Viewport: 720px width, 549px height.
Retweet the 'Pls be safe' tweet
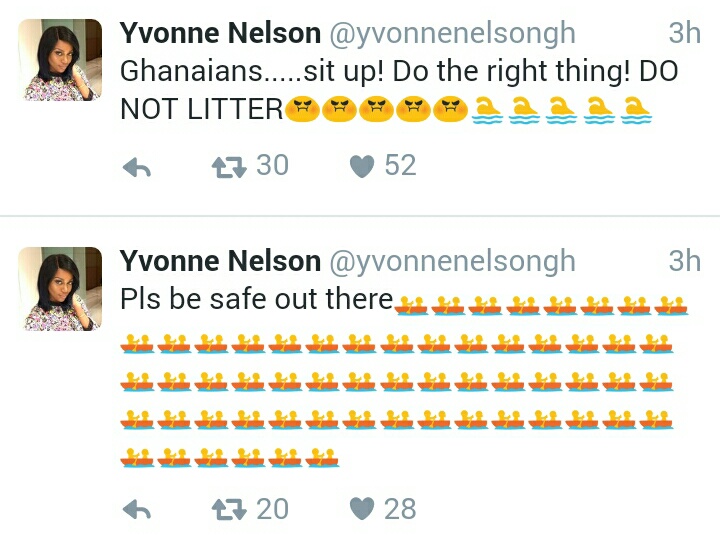point(229,510)
